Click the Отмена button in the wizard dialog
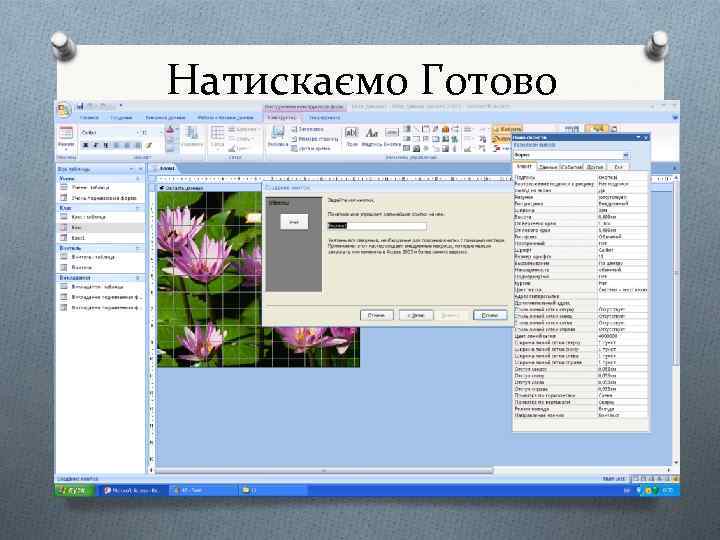The height and width of the screenshot is (540, 720). click(x=377, y=315)
